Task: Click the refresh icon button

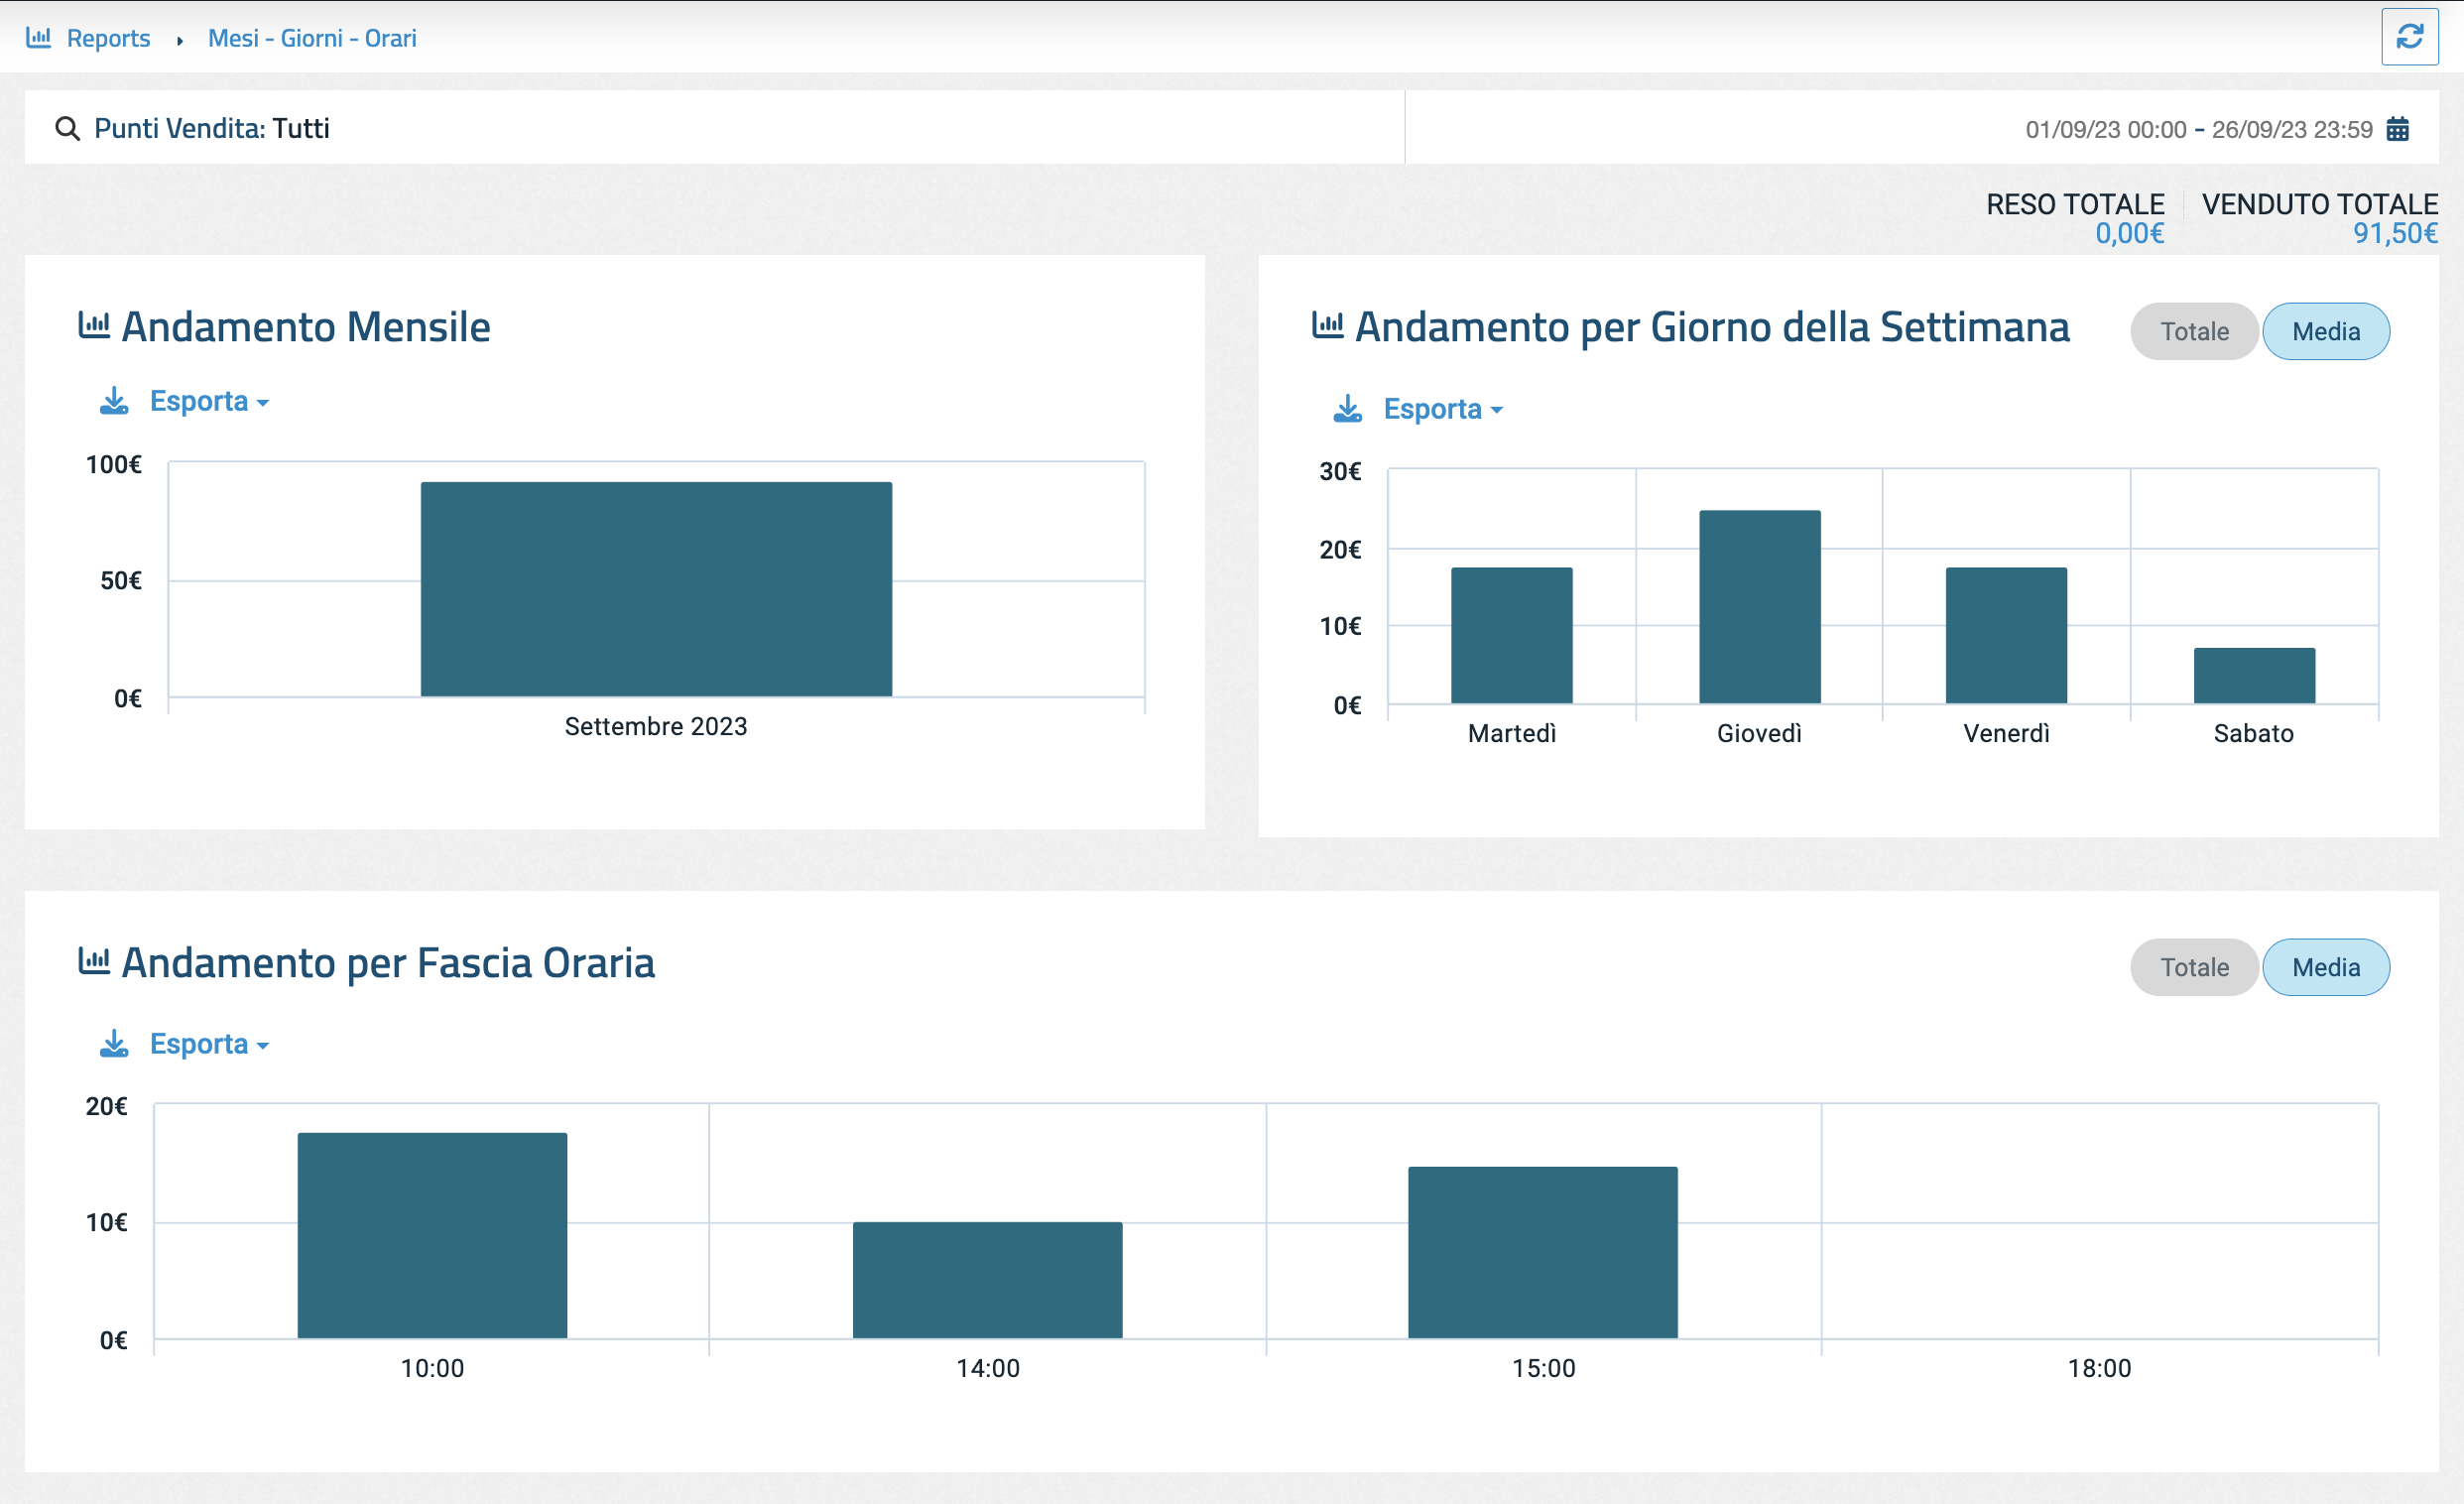Action: 2409,37
